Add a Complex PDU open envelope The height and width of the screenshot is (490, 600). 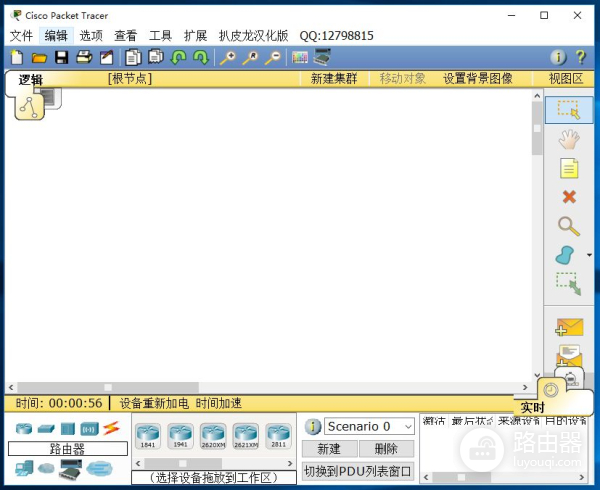coord(569,356)
